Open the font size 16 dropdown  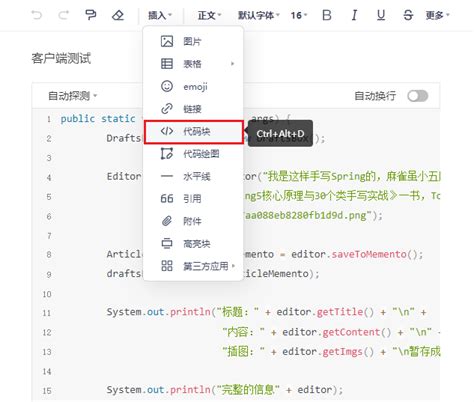299,15
